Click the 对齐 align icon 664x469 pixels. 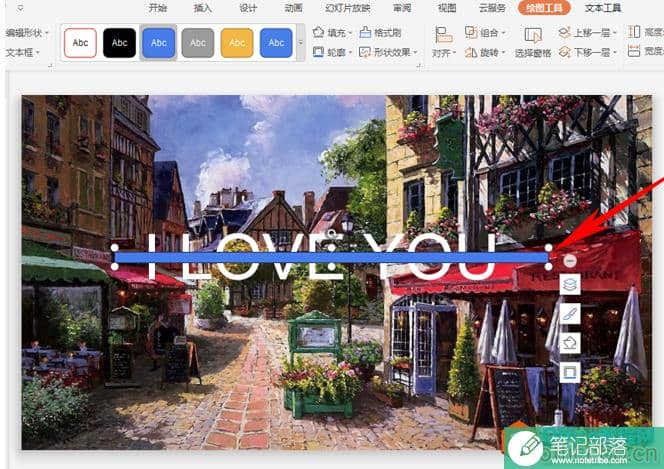444,35
